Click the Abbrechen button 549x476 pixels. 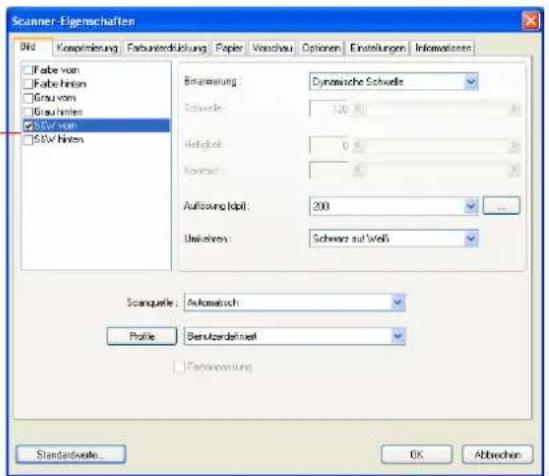click(497, 454)
